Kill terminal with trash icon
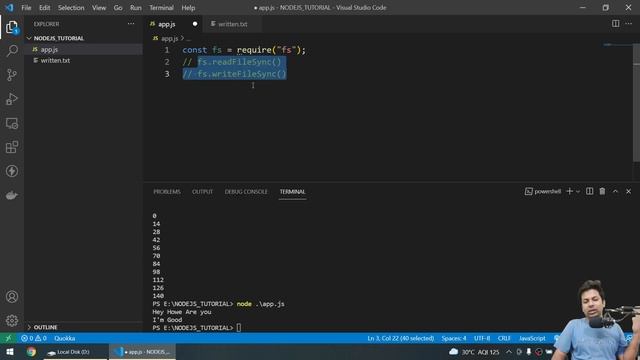The image size is (640, 360). pos(602,191)
